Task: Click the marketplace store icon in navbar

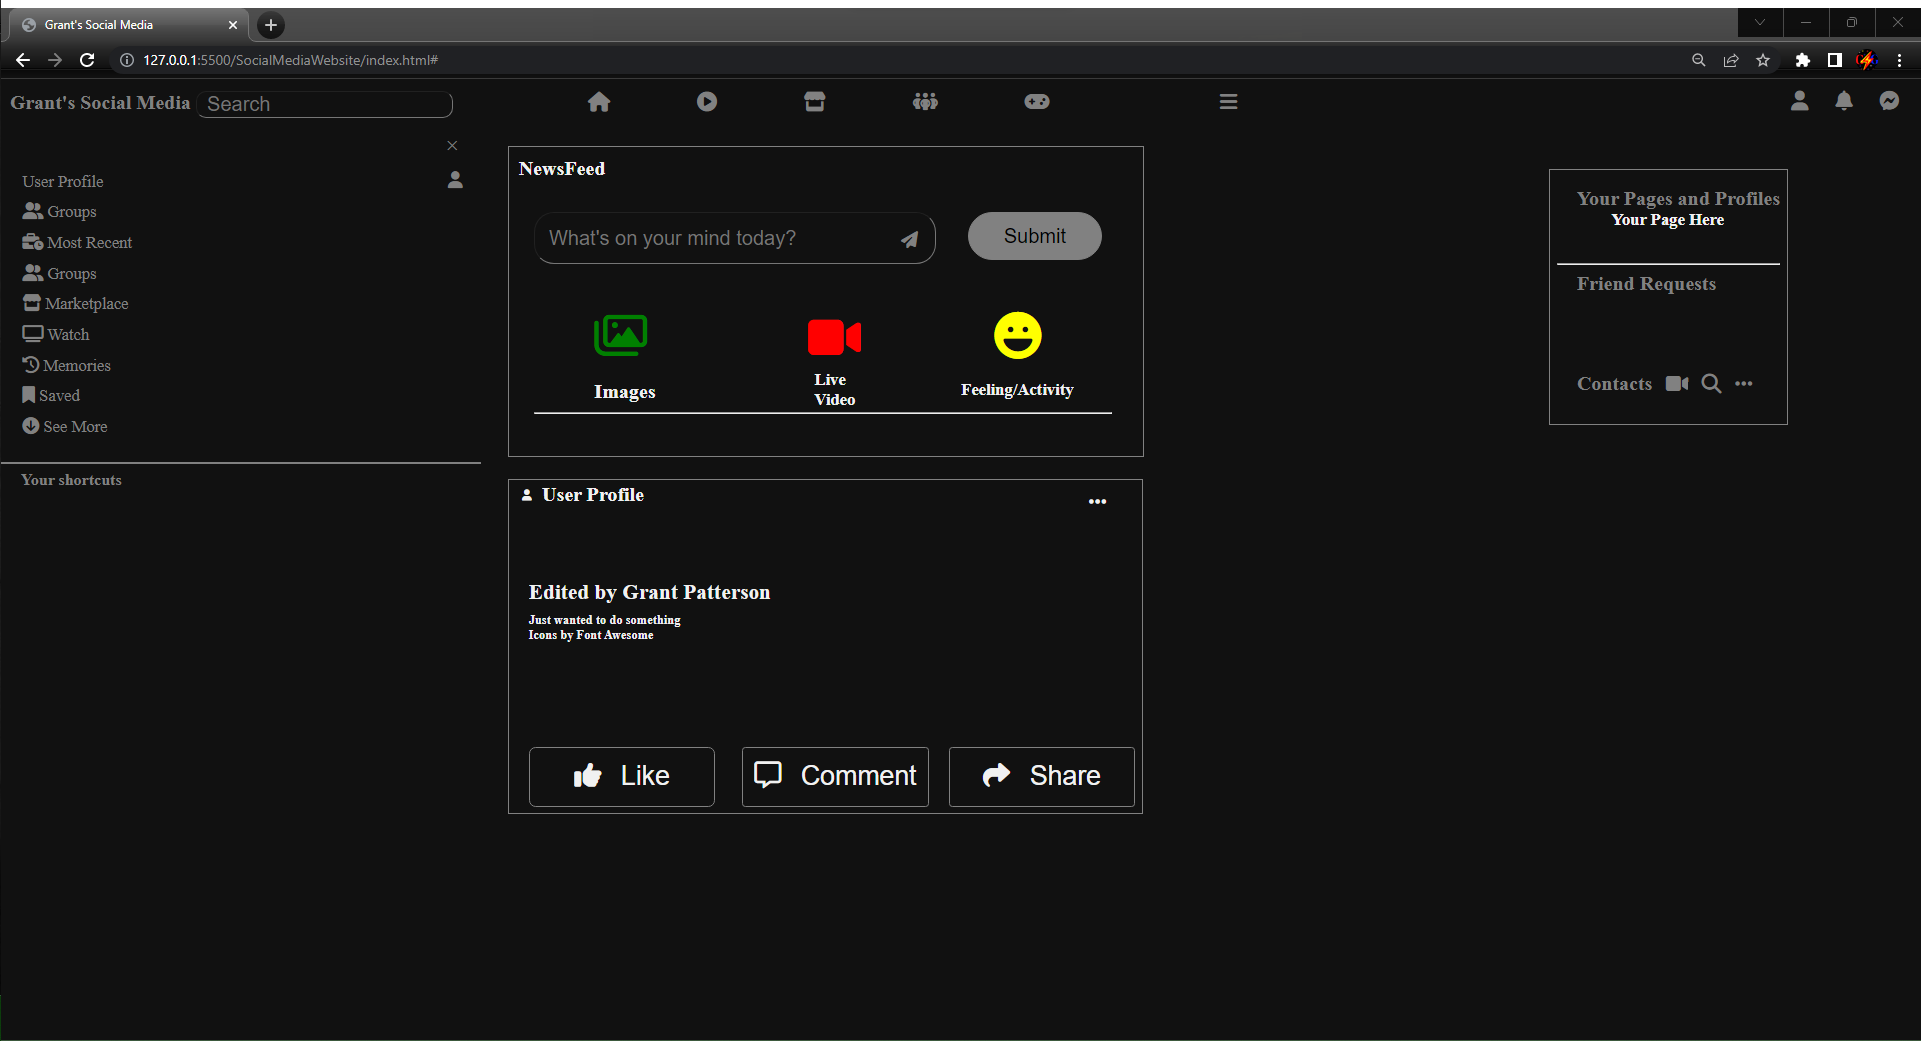Action: pos(815,102)
